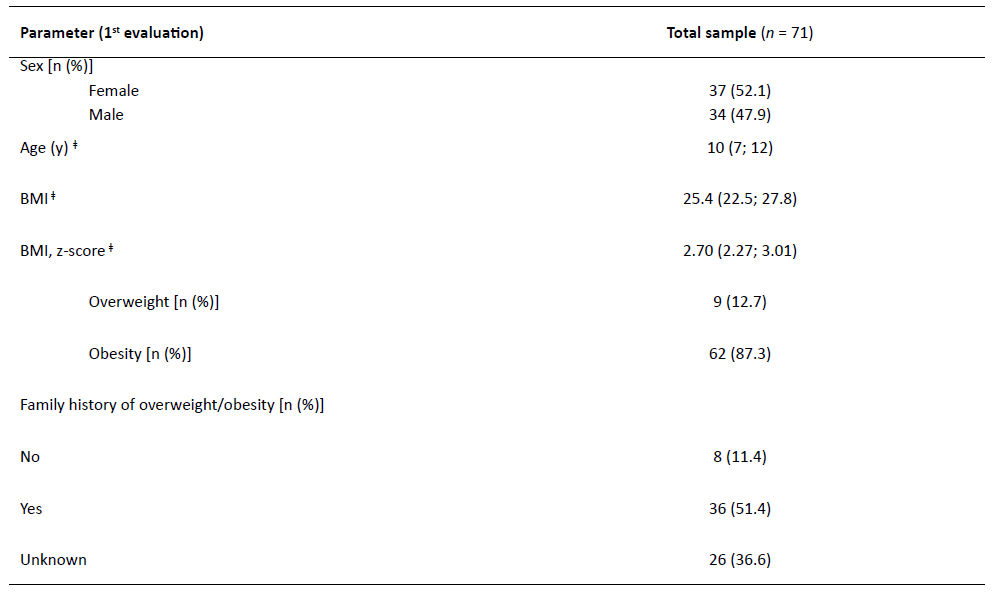Select the "Female" row label
Image resolution: width=996 pixels, height=596 pixels.
coord(113,91)
